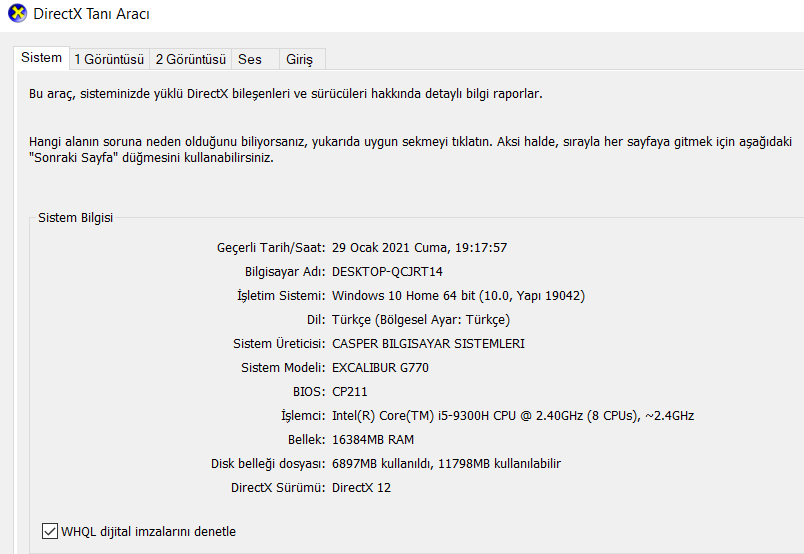
Task: Click BIOS value CP211
Action: 350,392
